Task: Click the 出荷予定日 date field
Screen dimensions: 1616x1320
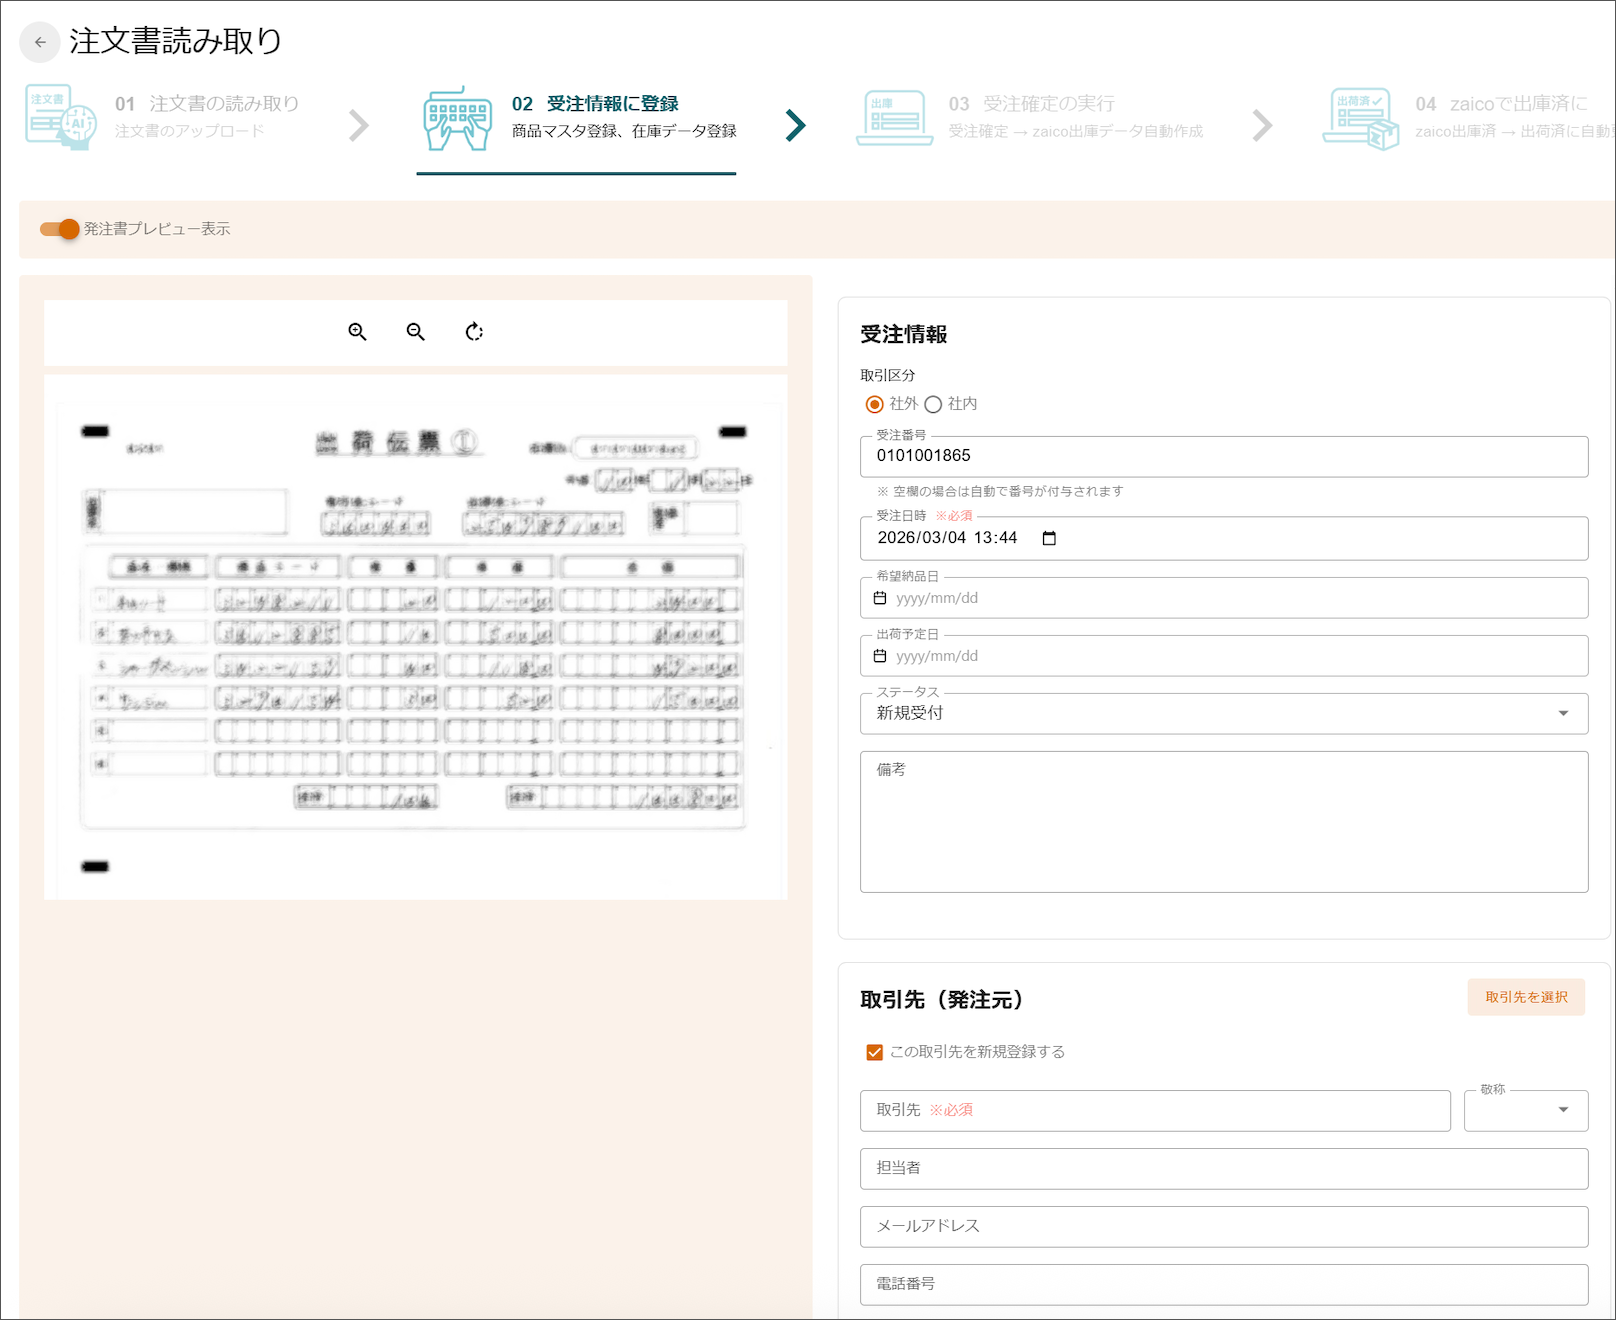Action: pos(1224,656)
